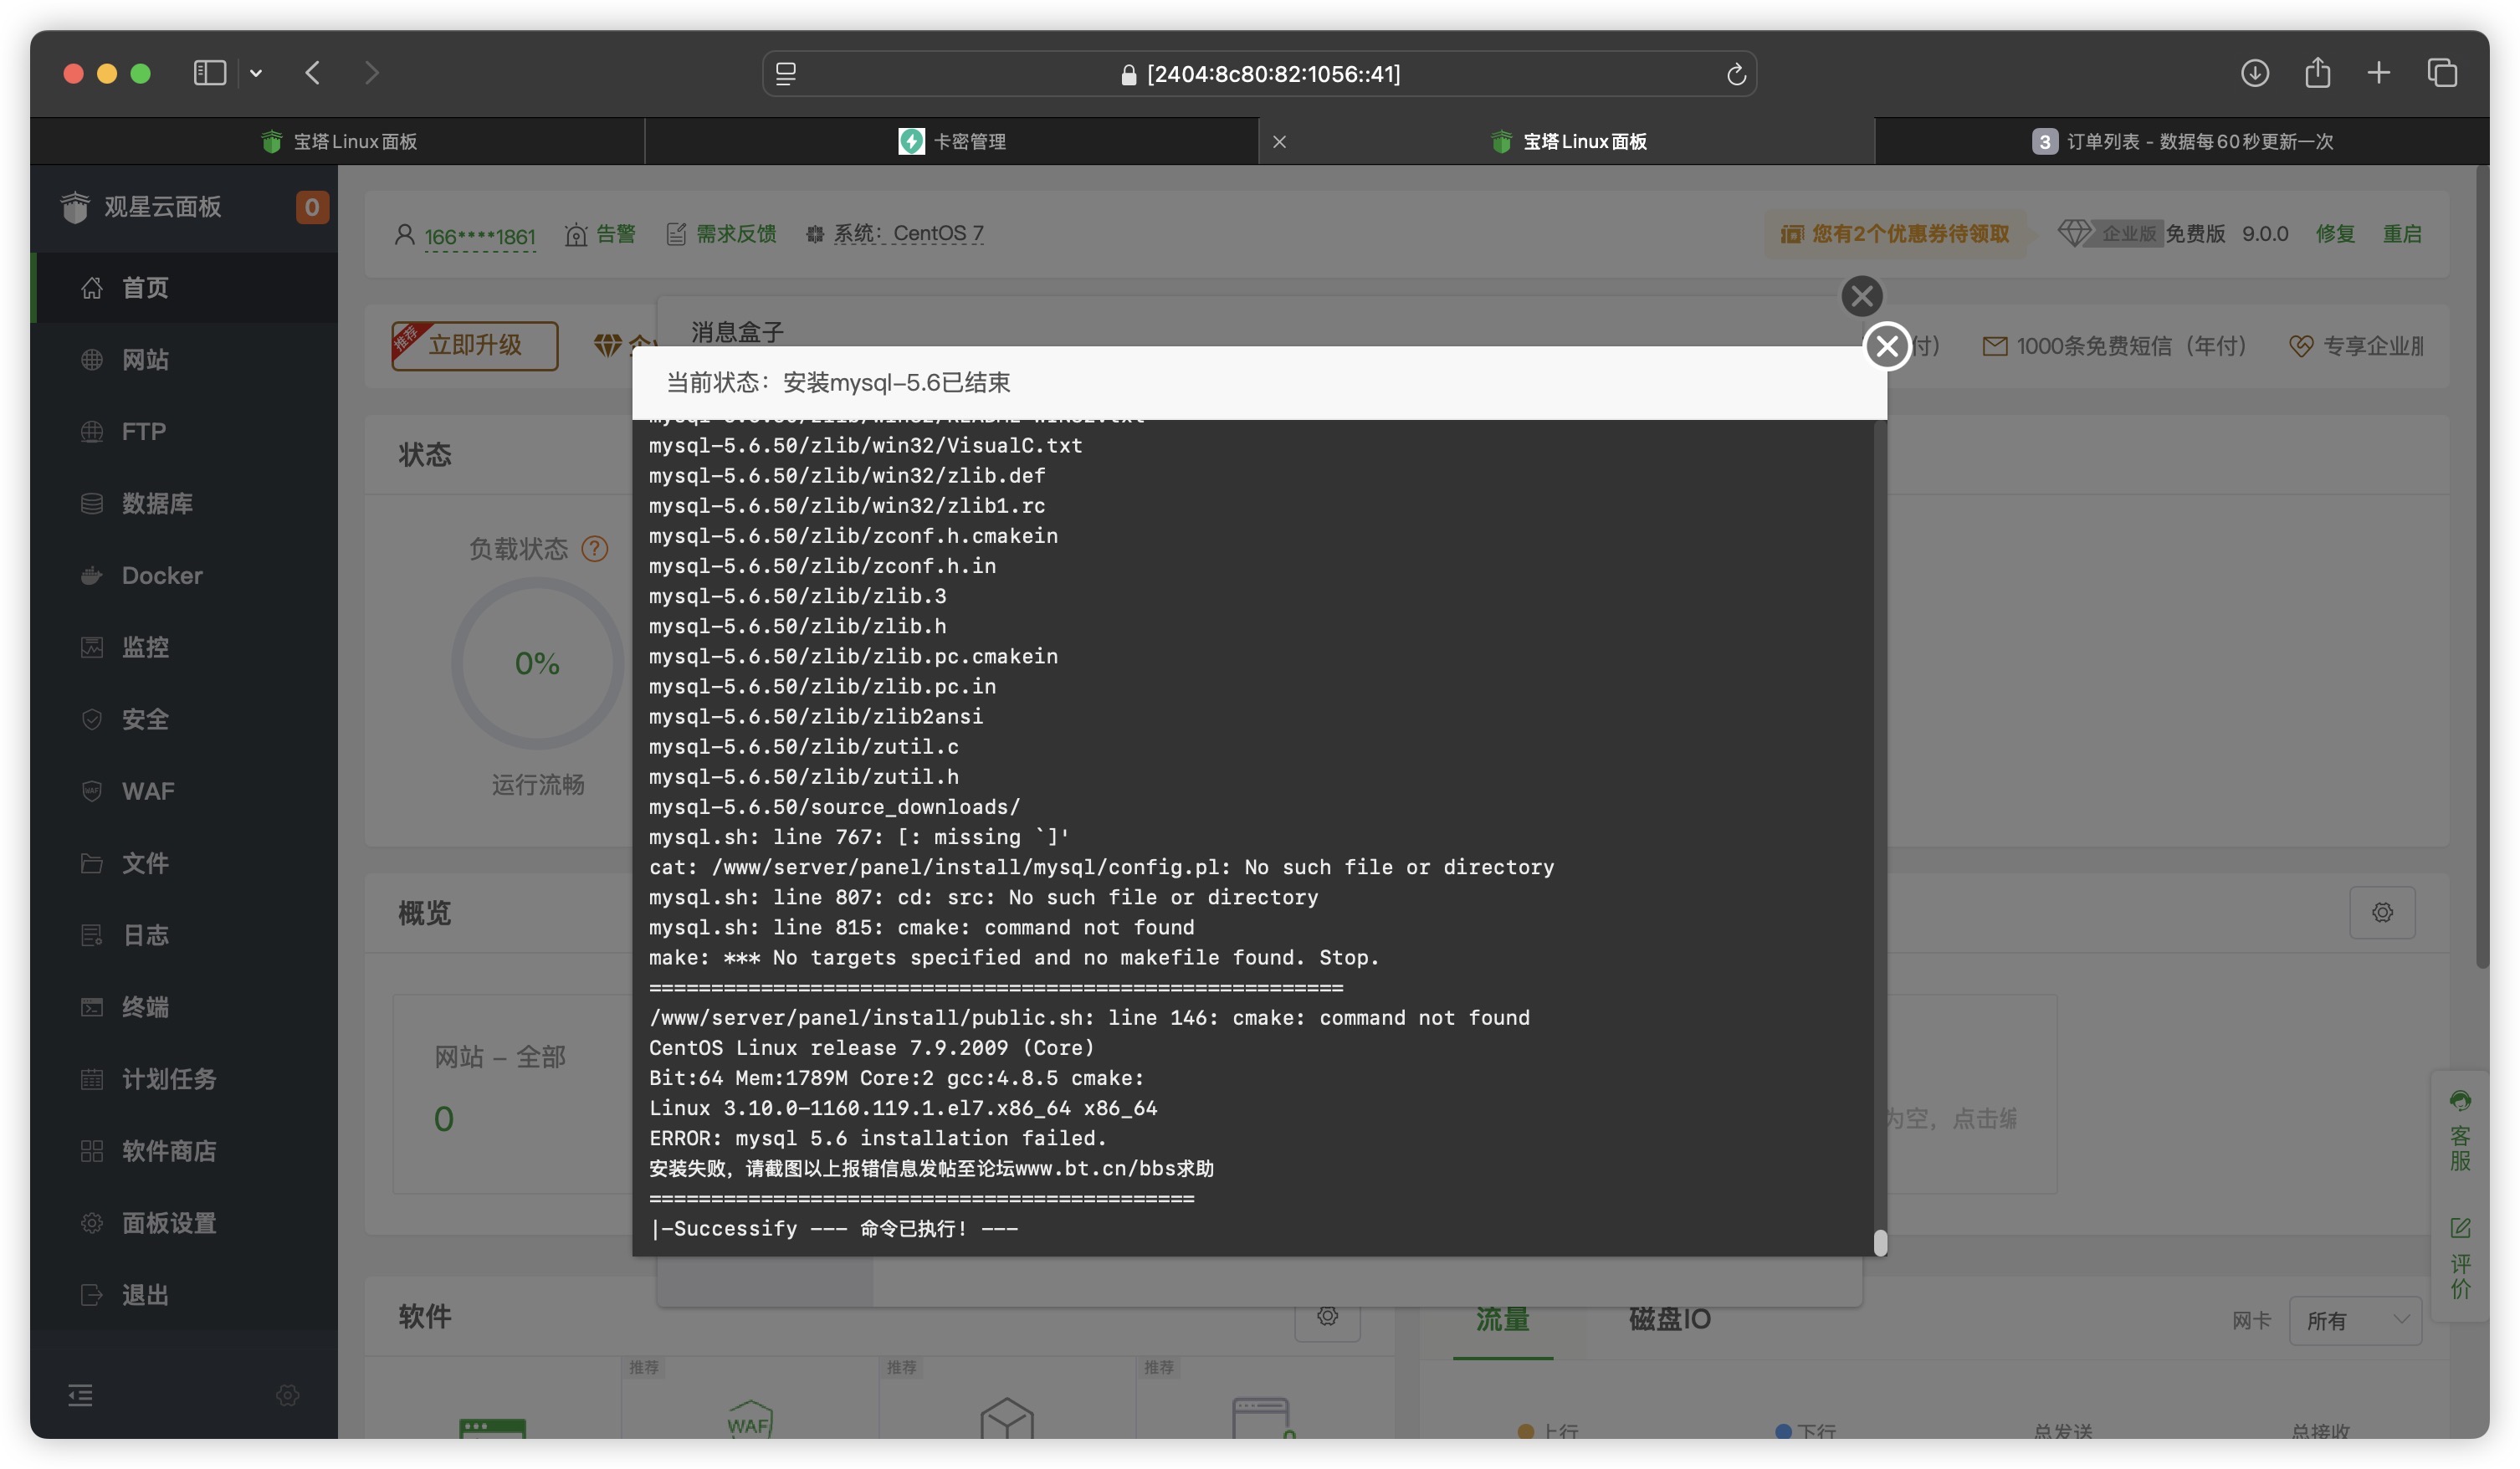Click the 专享企业服务 heart item

[x=2356, y=346]
